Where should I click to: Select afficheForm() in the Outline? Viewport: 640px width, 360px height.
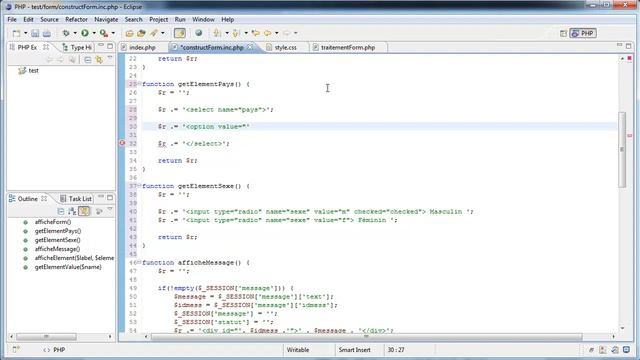53,222
